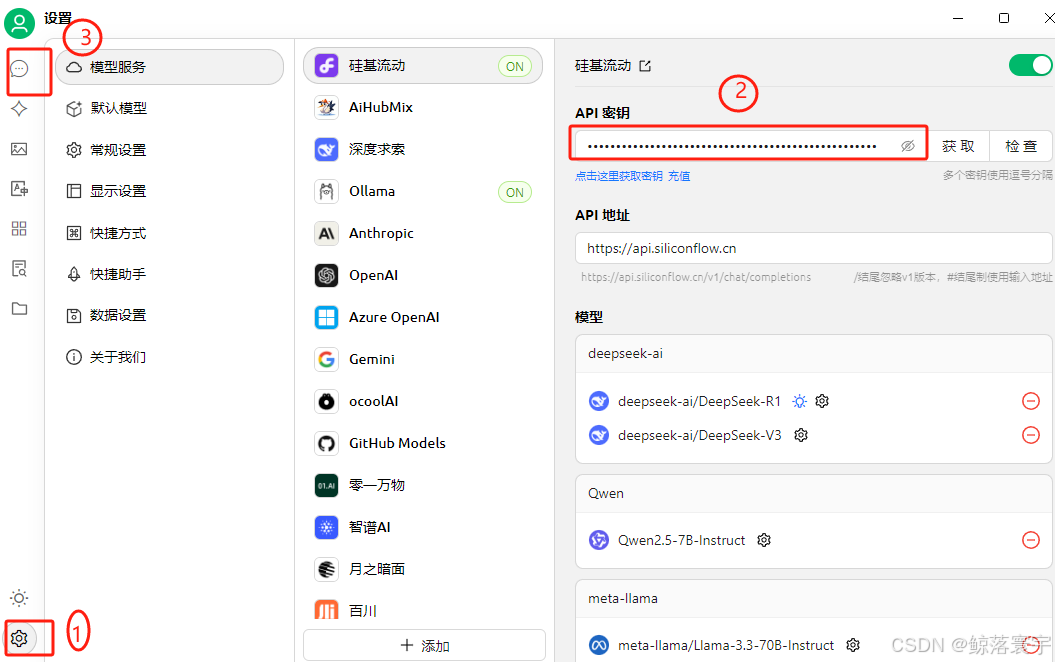Open the files folder sidebar icon
Viewport: 1055px width, 662px height.
point(20,309)
